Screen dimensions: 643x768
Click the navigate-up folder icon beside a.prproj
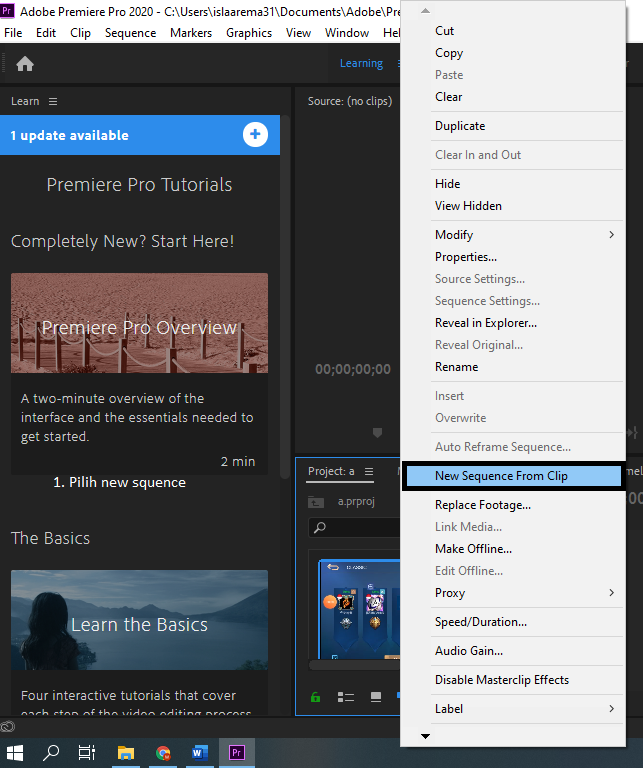pyautogui.click(x=316, y=502)
